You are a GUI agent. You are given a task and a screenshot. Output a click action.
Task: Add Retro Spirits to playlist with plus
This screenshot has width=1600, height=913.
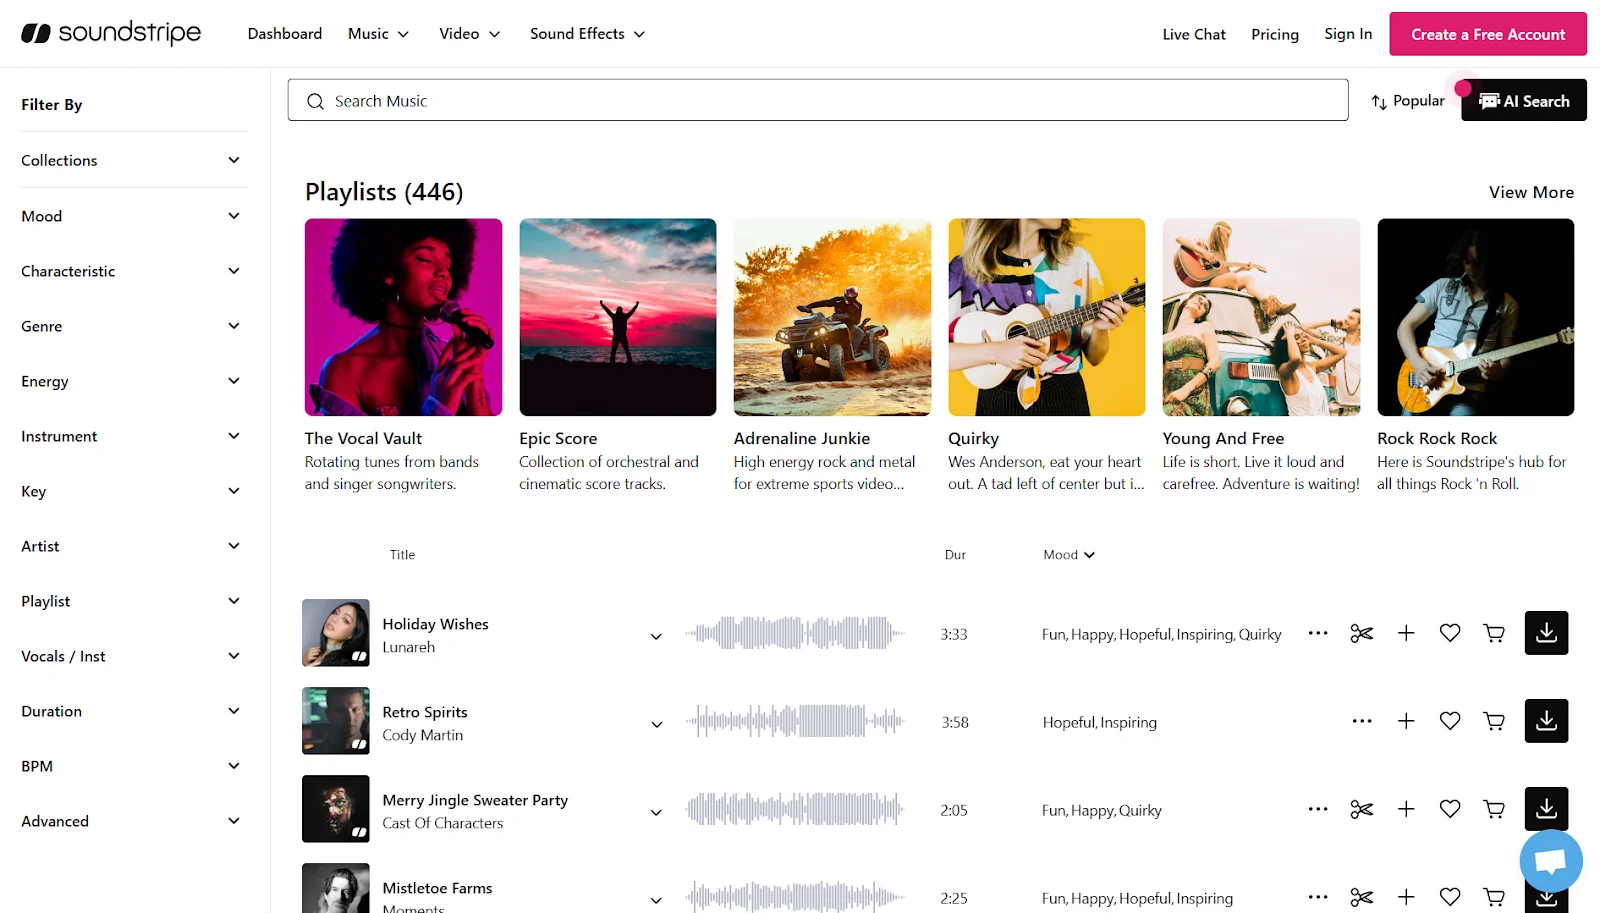click(x=1406, y=721)
